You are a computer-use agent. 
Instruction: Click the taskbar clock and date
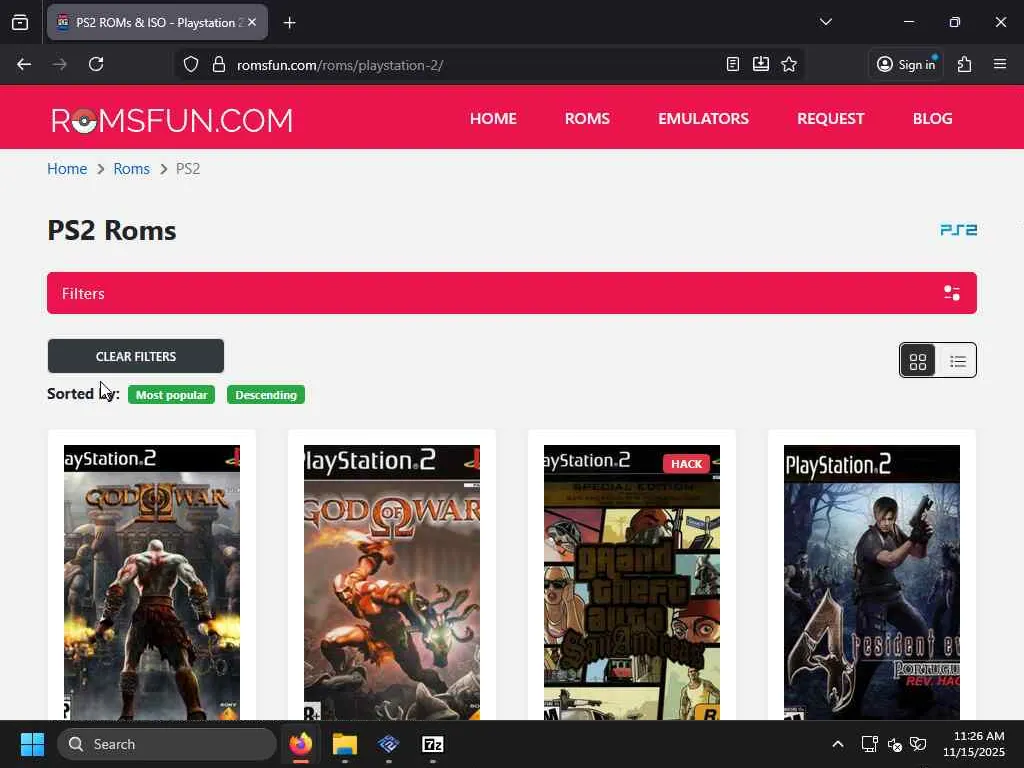tap(974, 744)
